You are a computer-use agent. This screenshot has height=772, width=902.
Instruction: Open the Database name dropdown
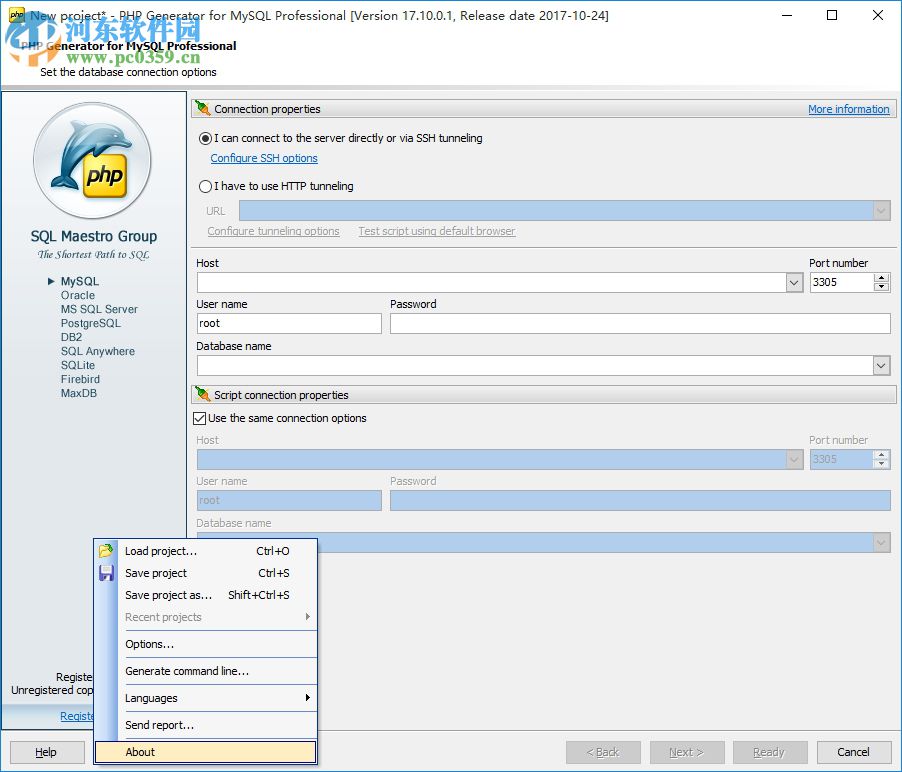tap(881, 365)
